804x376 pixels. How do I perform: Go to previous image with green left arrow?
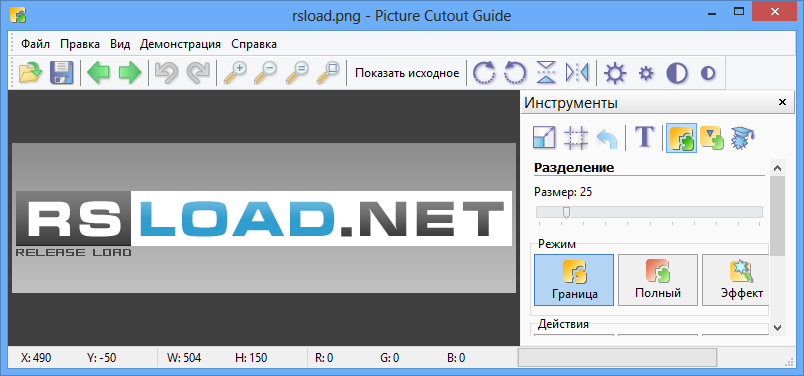pyautogui.click(x=98, y=73)
